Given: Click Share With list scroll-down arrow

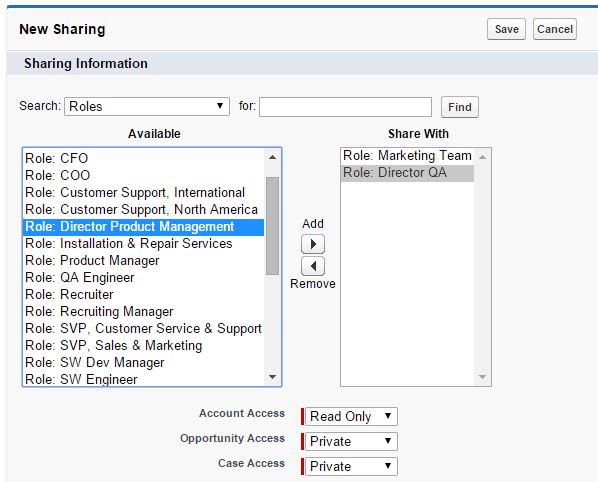Looking at the screenshot, I should (x=482, y=377).
